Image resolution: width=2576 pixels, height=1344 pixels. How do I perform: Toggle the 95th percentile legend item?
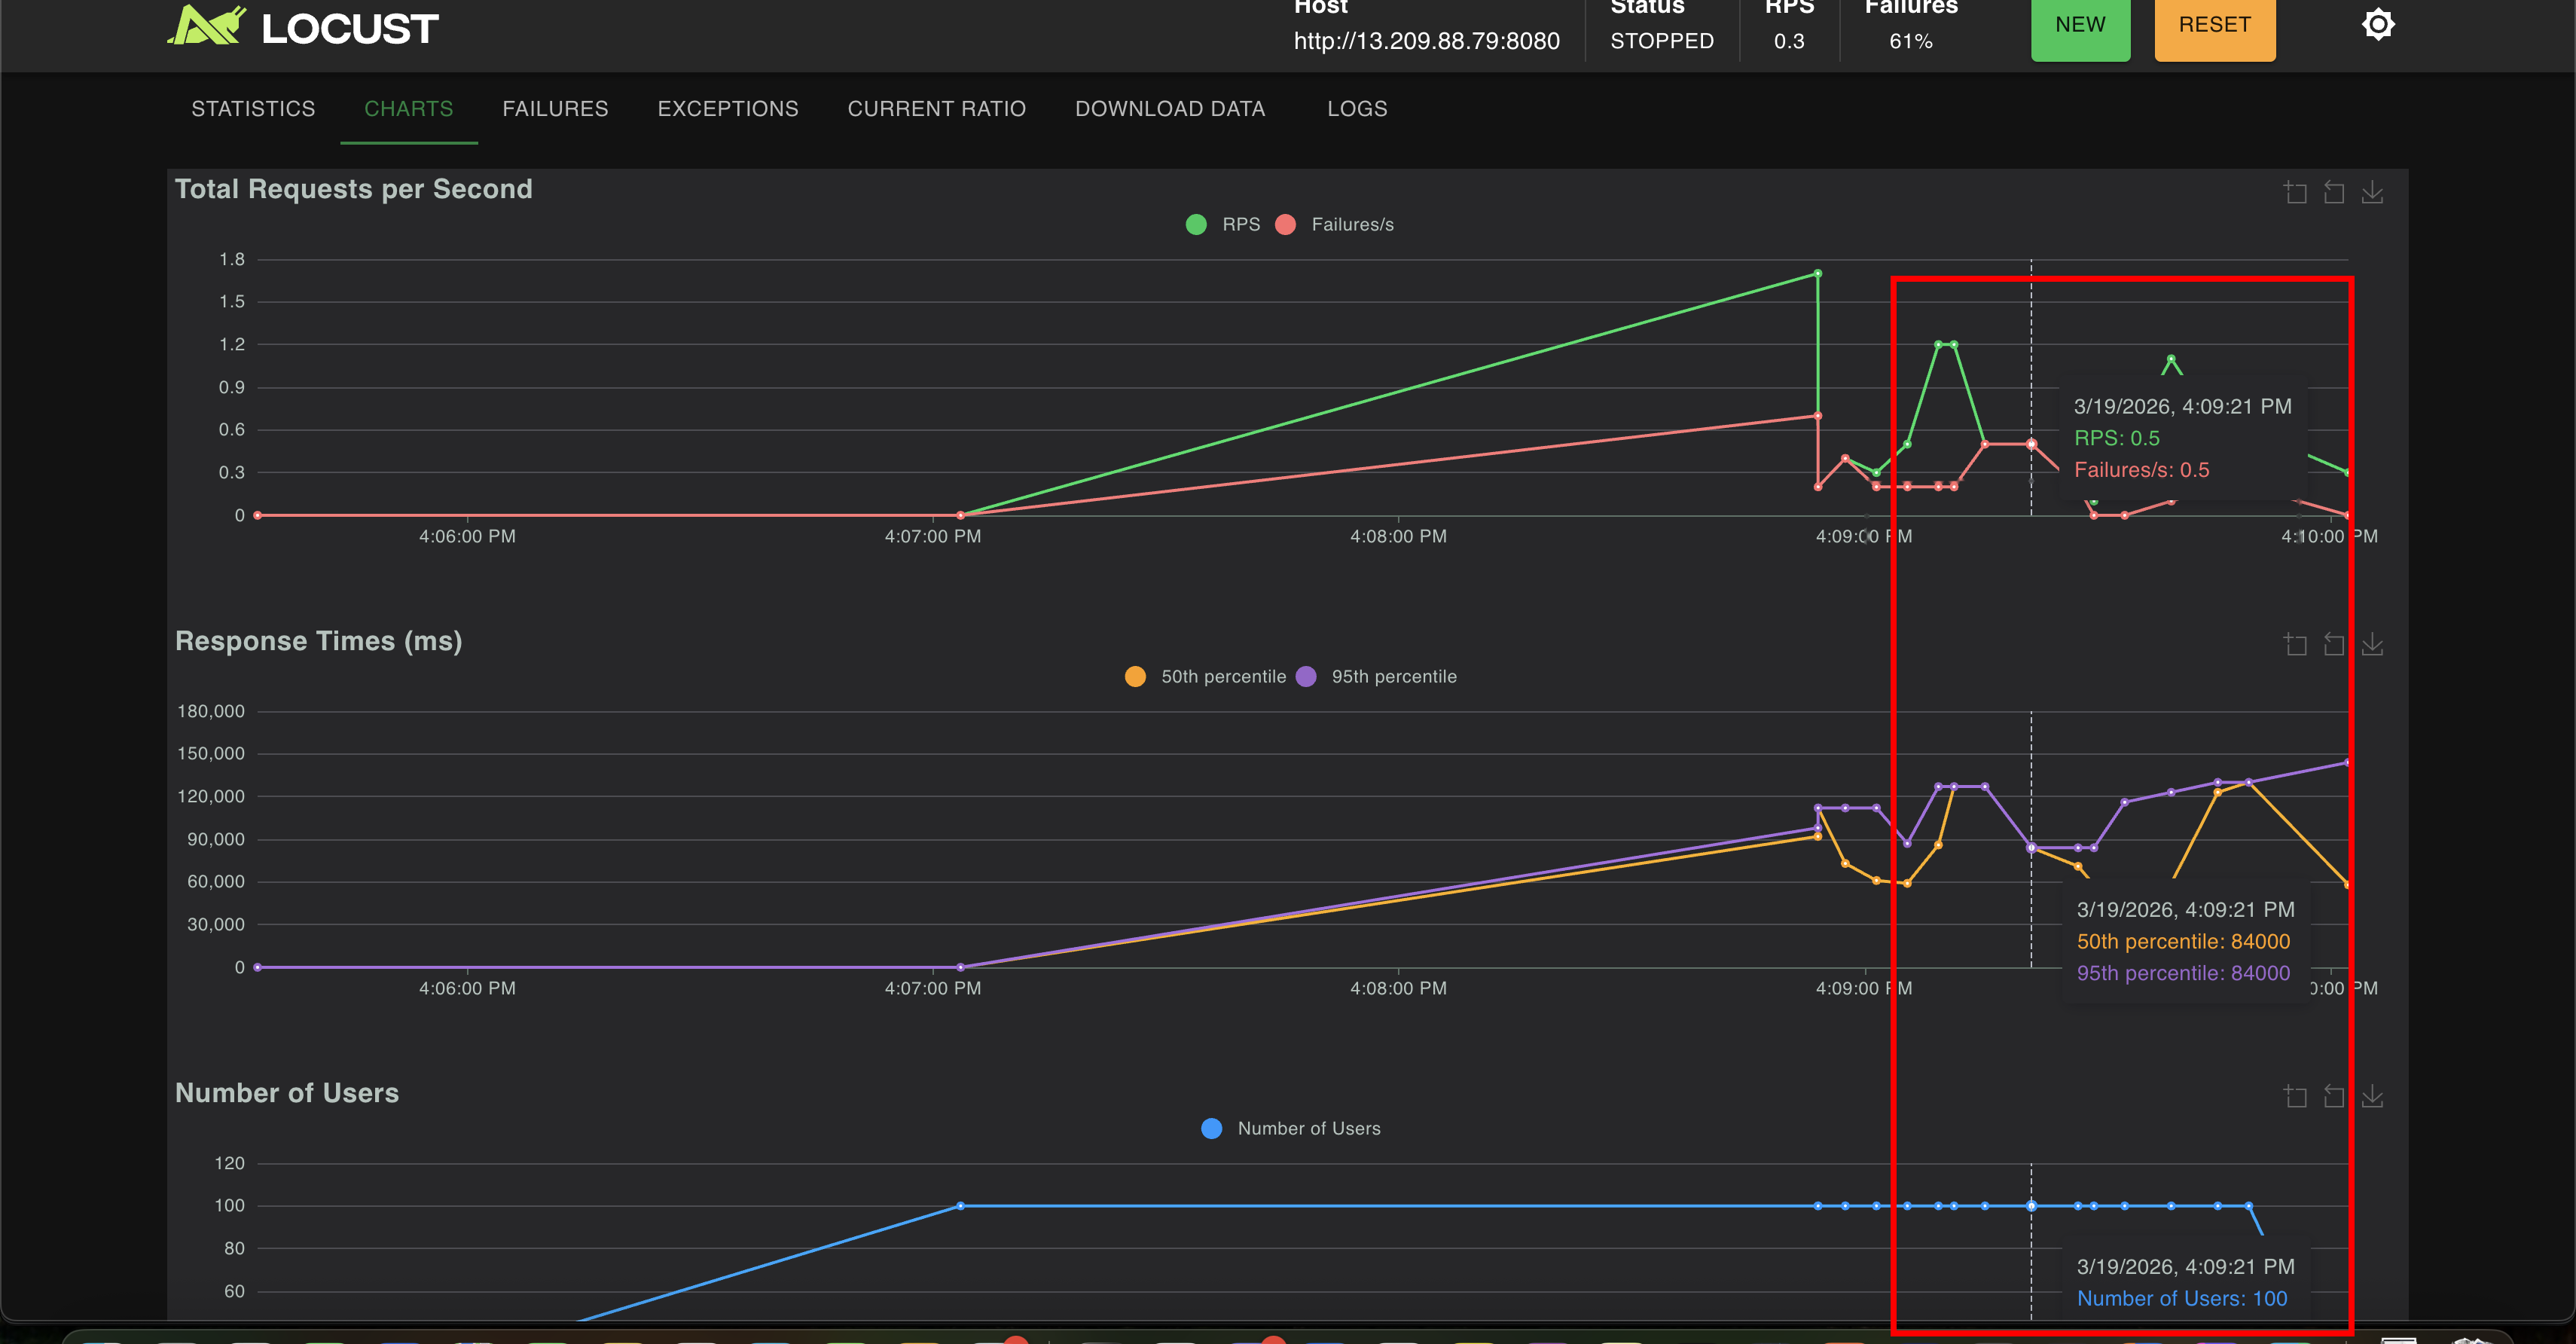1376,676
